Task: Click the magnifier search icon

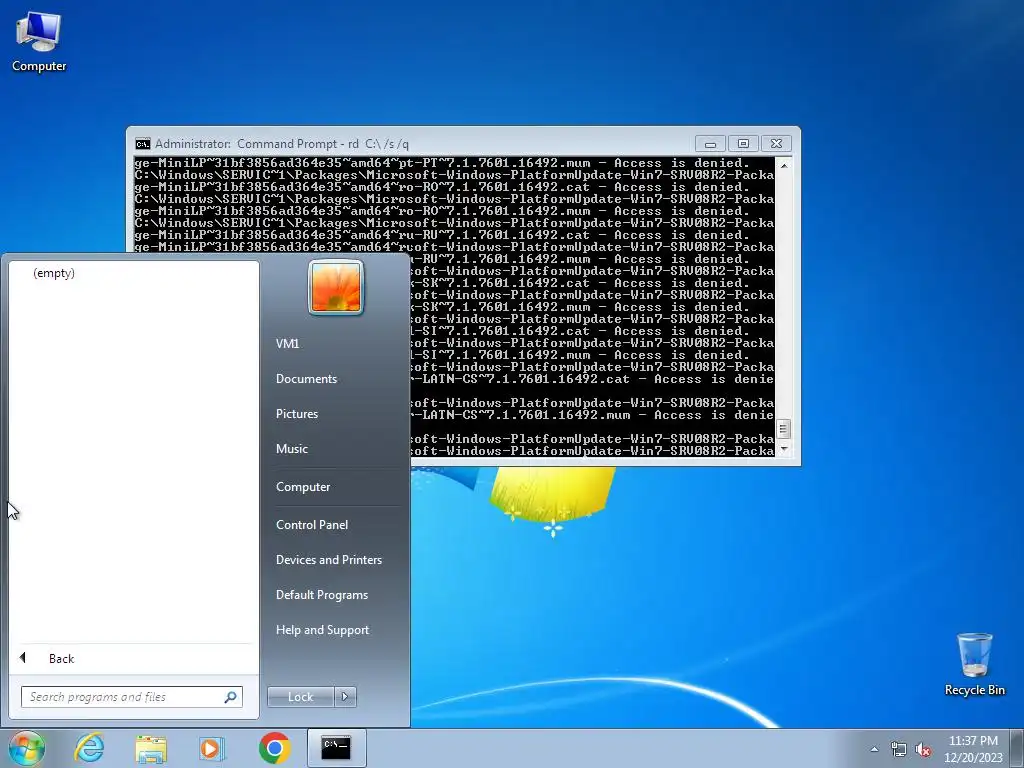Action: [x=231, y=697]
